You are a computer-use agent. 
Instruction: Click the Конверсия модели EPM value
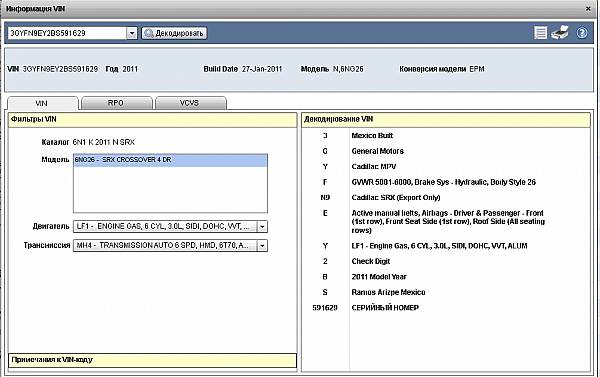tap(477, 69)
